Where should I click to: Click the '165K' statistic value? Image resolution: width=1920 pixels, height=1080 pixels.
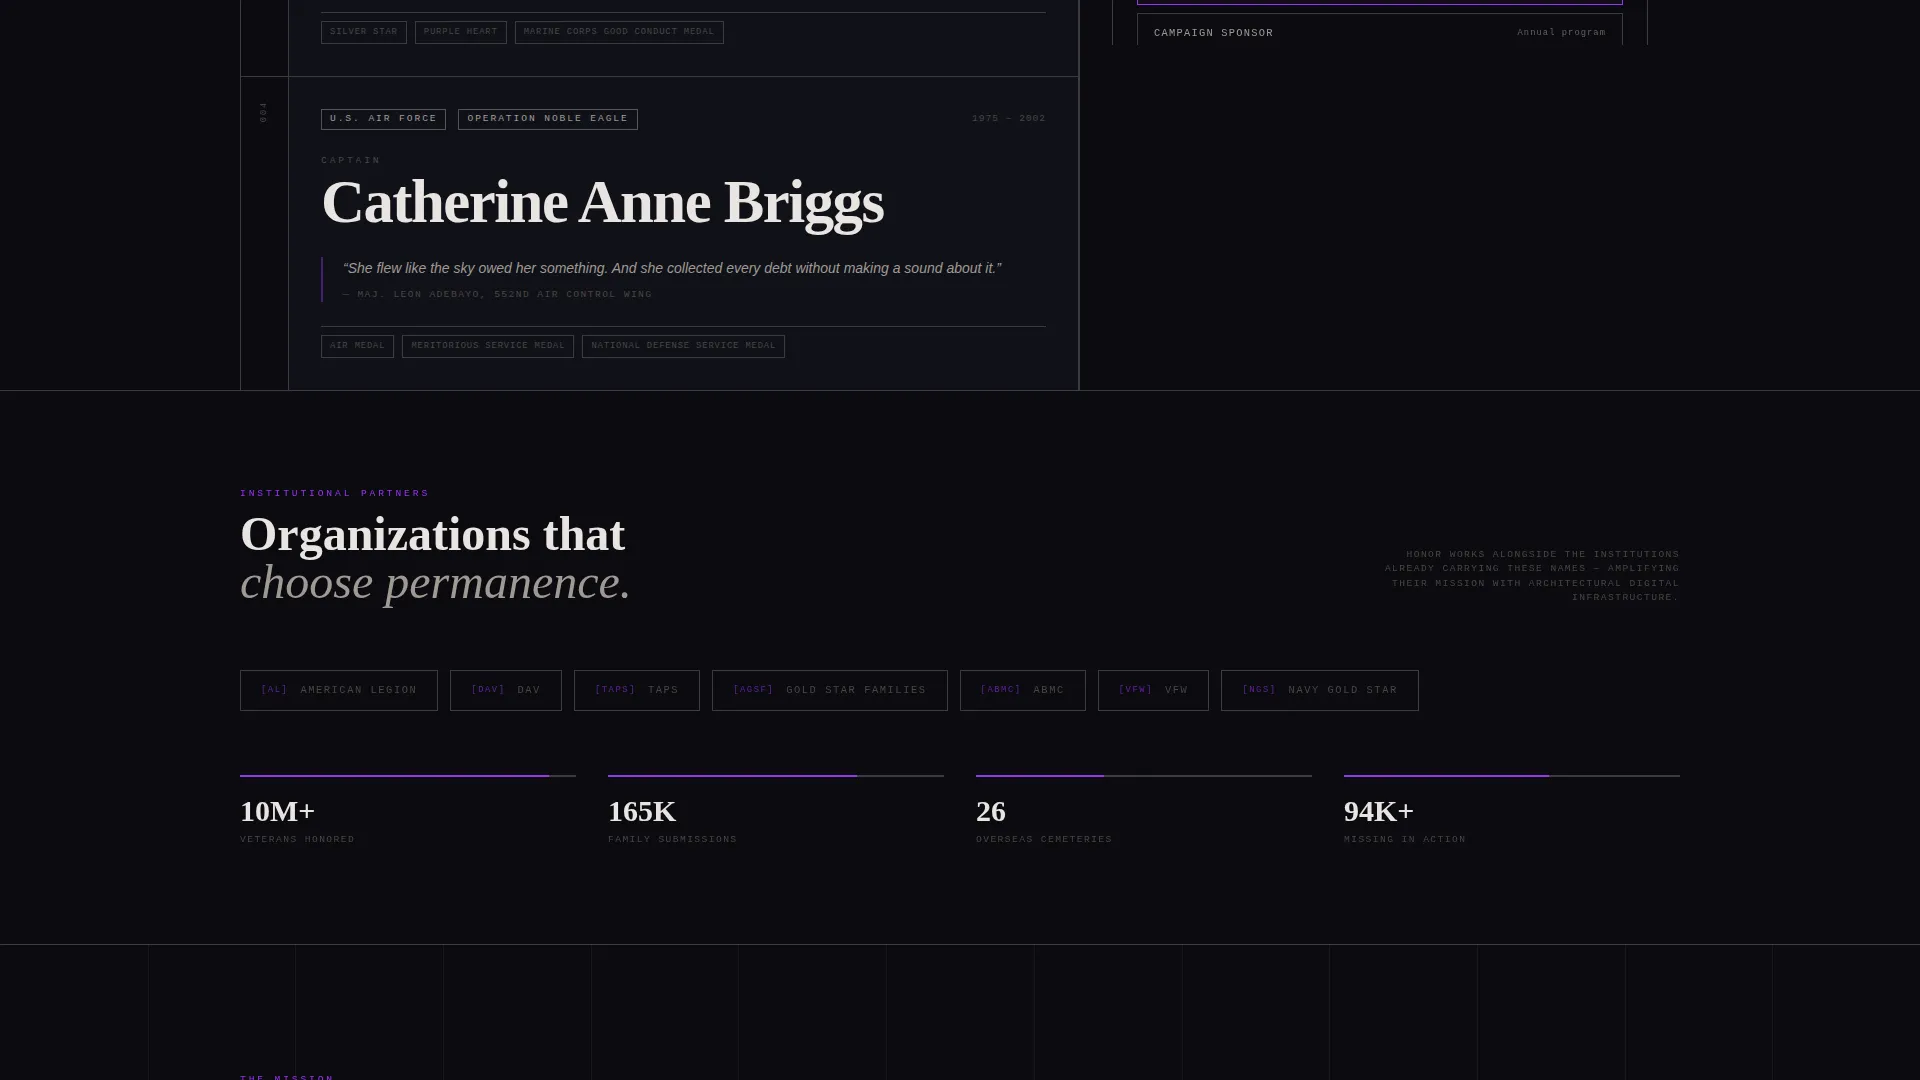642,812
